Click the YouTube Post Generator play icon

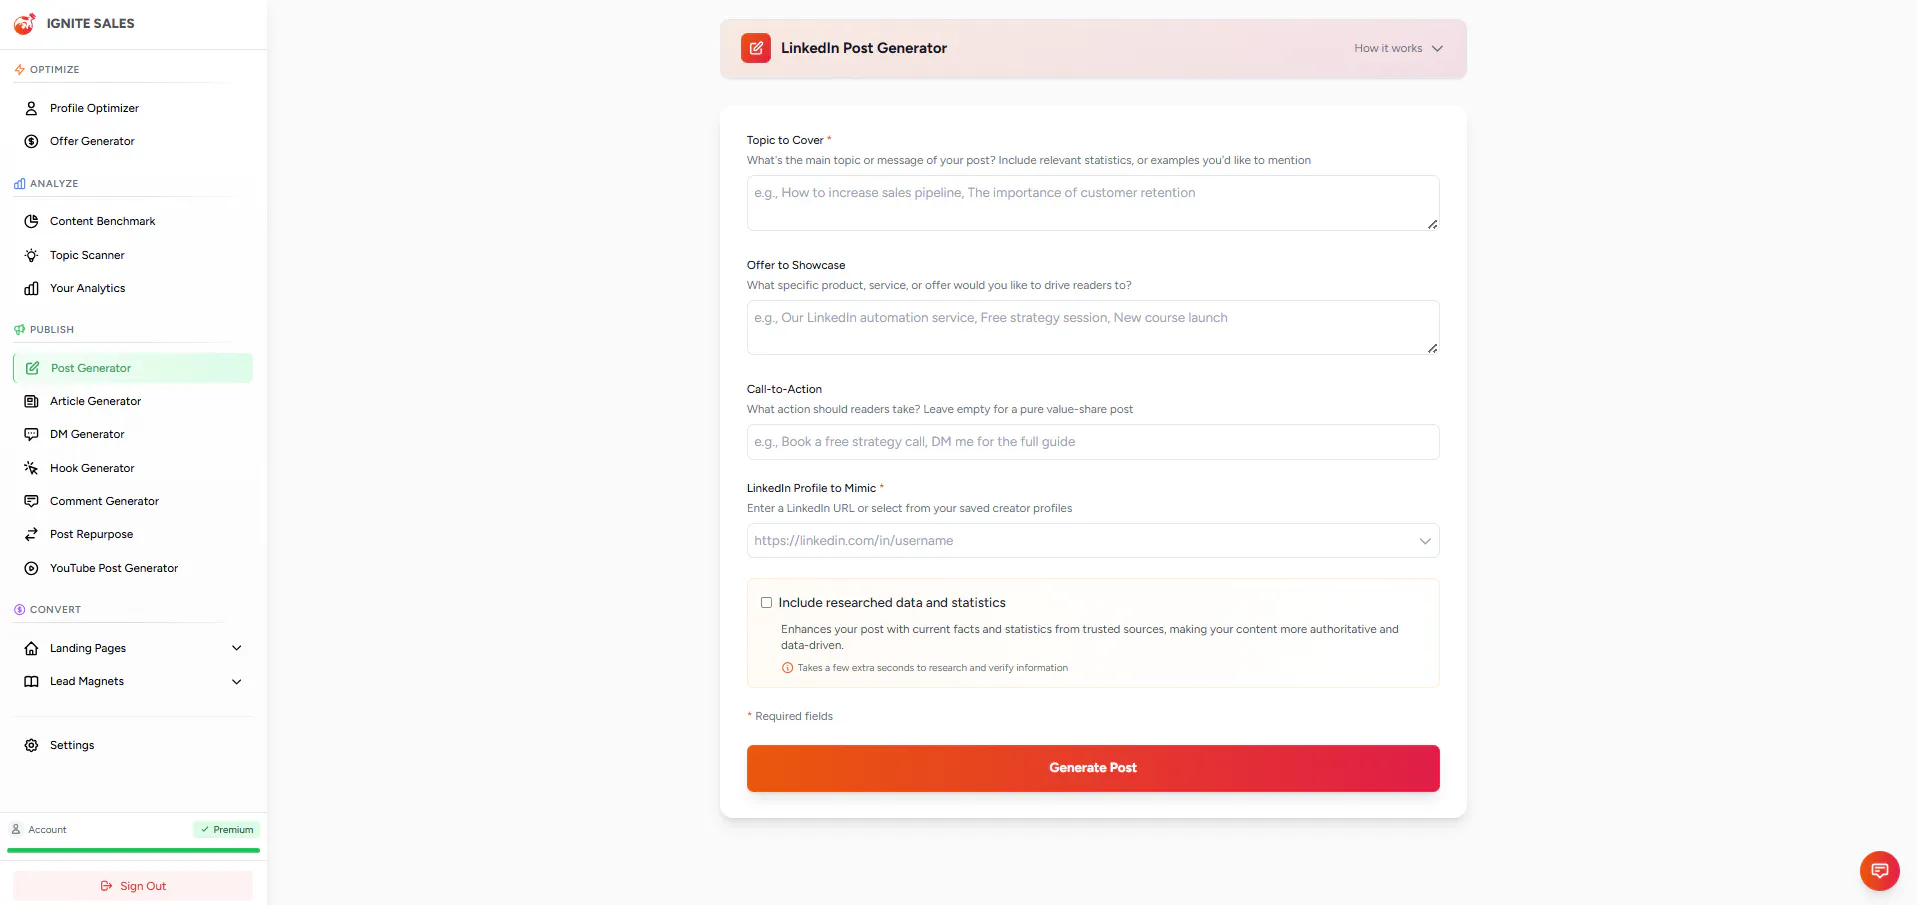pos(31,568)
